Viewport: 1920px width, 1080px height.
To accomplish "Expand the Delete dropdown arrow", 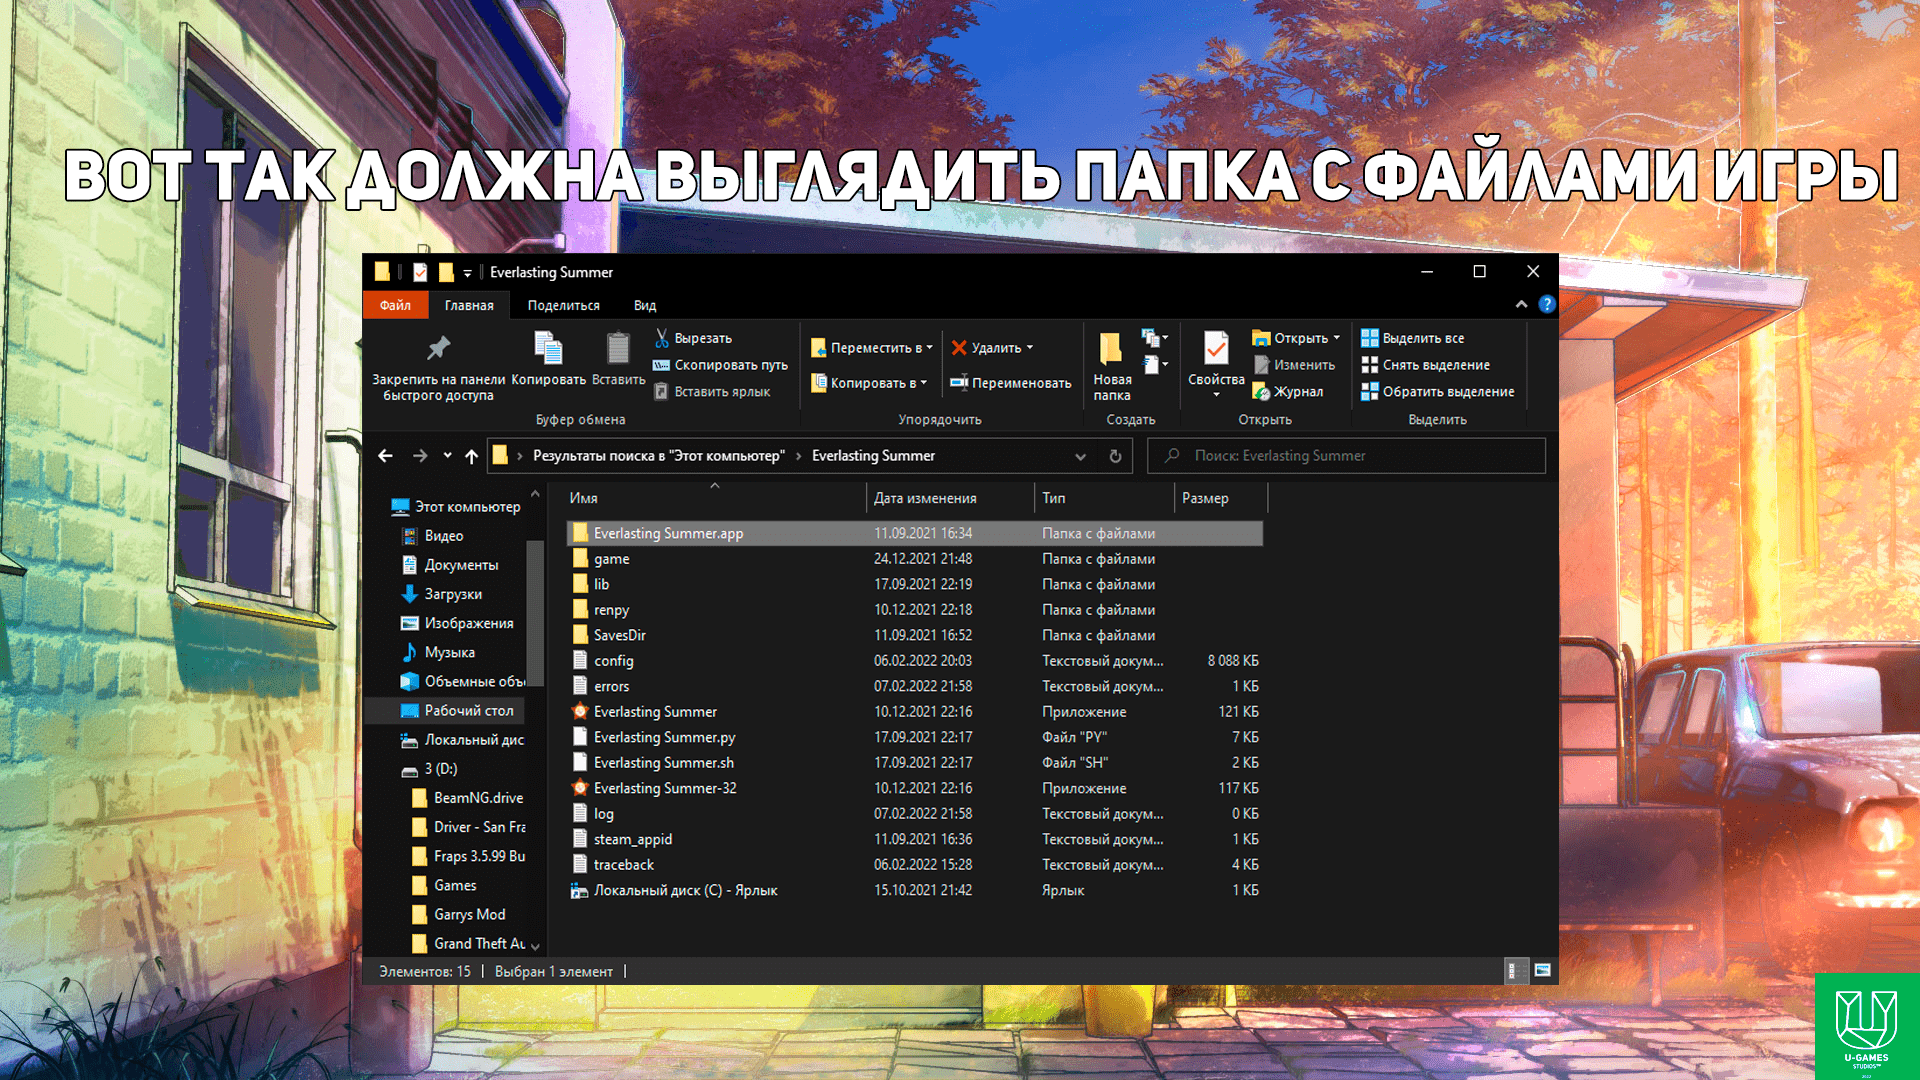I will [1030, 348].
